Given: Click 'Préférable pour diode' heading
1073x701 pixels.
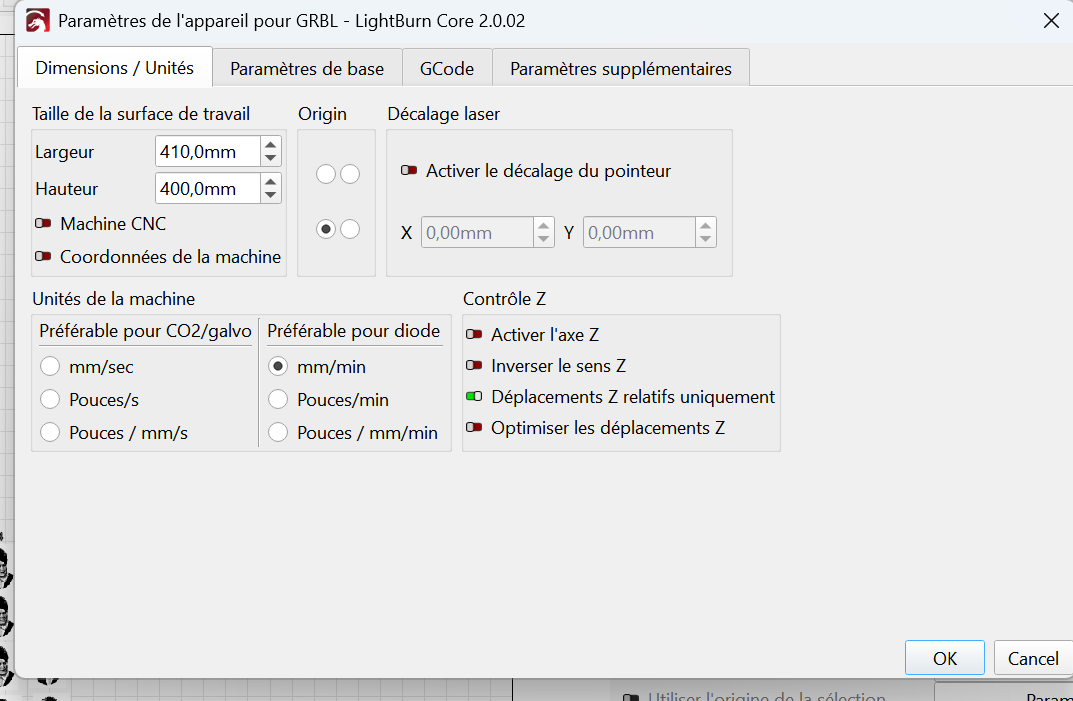Looking at the screenshot, I should [x=353, y=331].
